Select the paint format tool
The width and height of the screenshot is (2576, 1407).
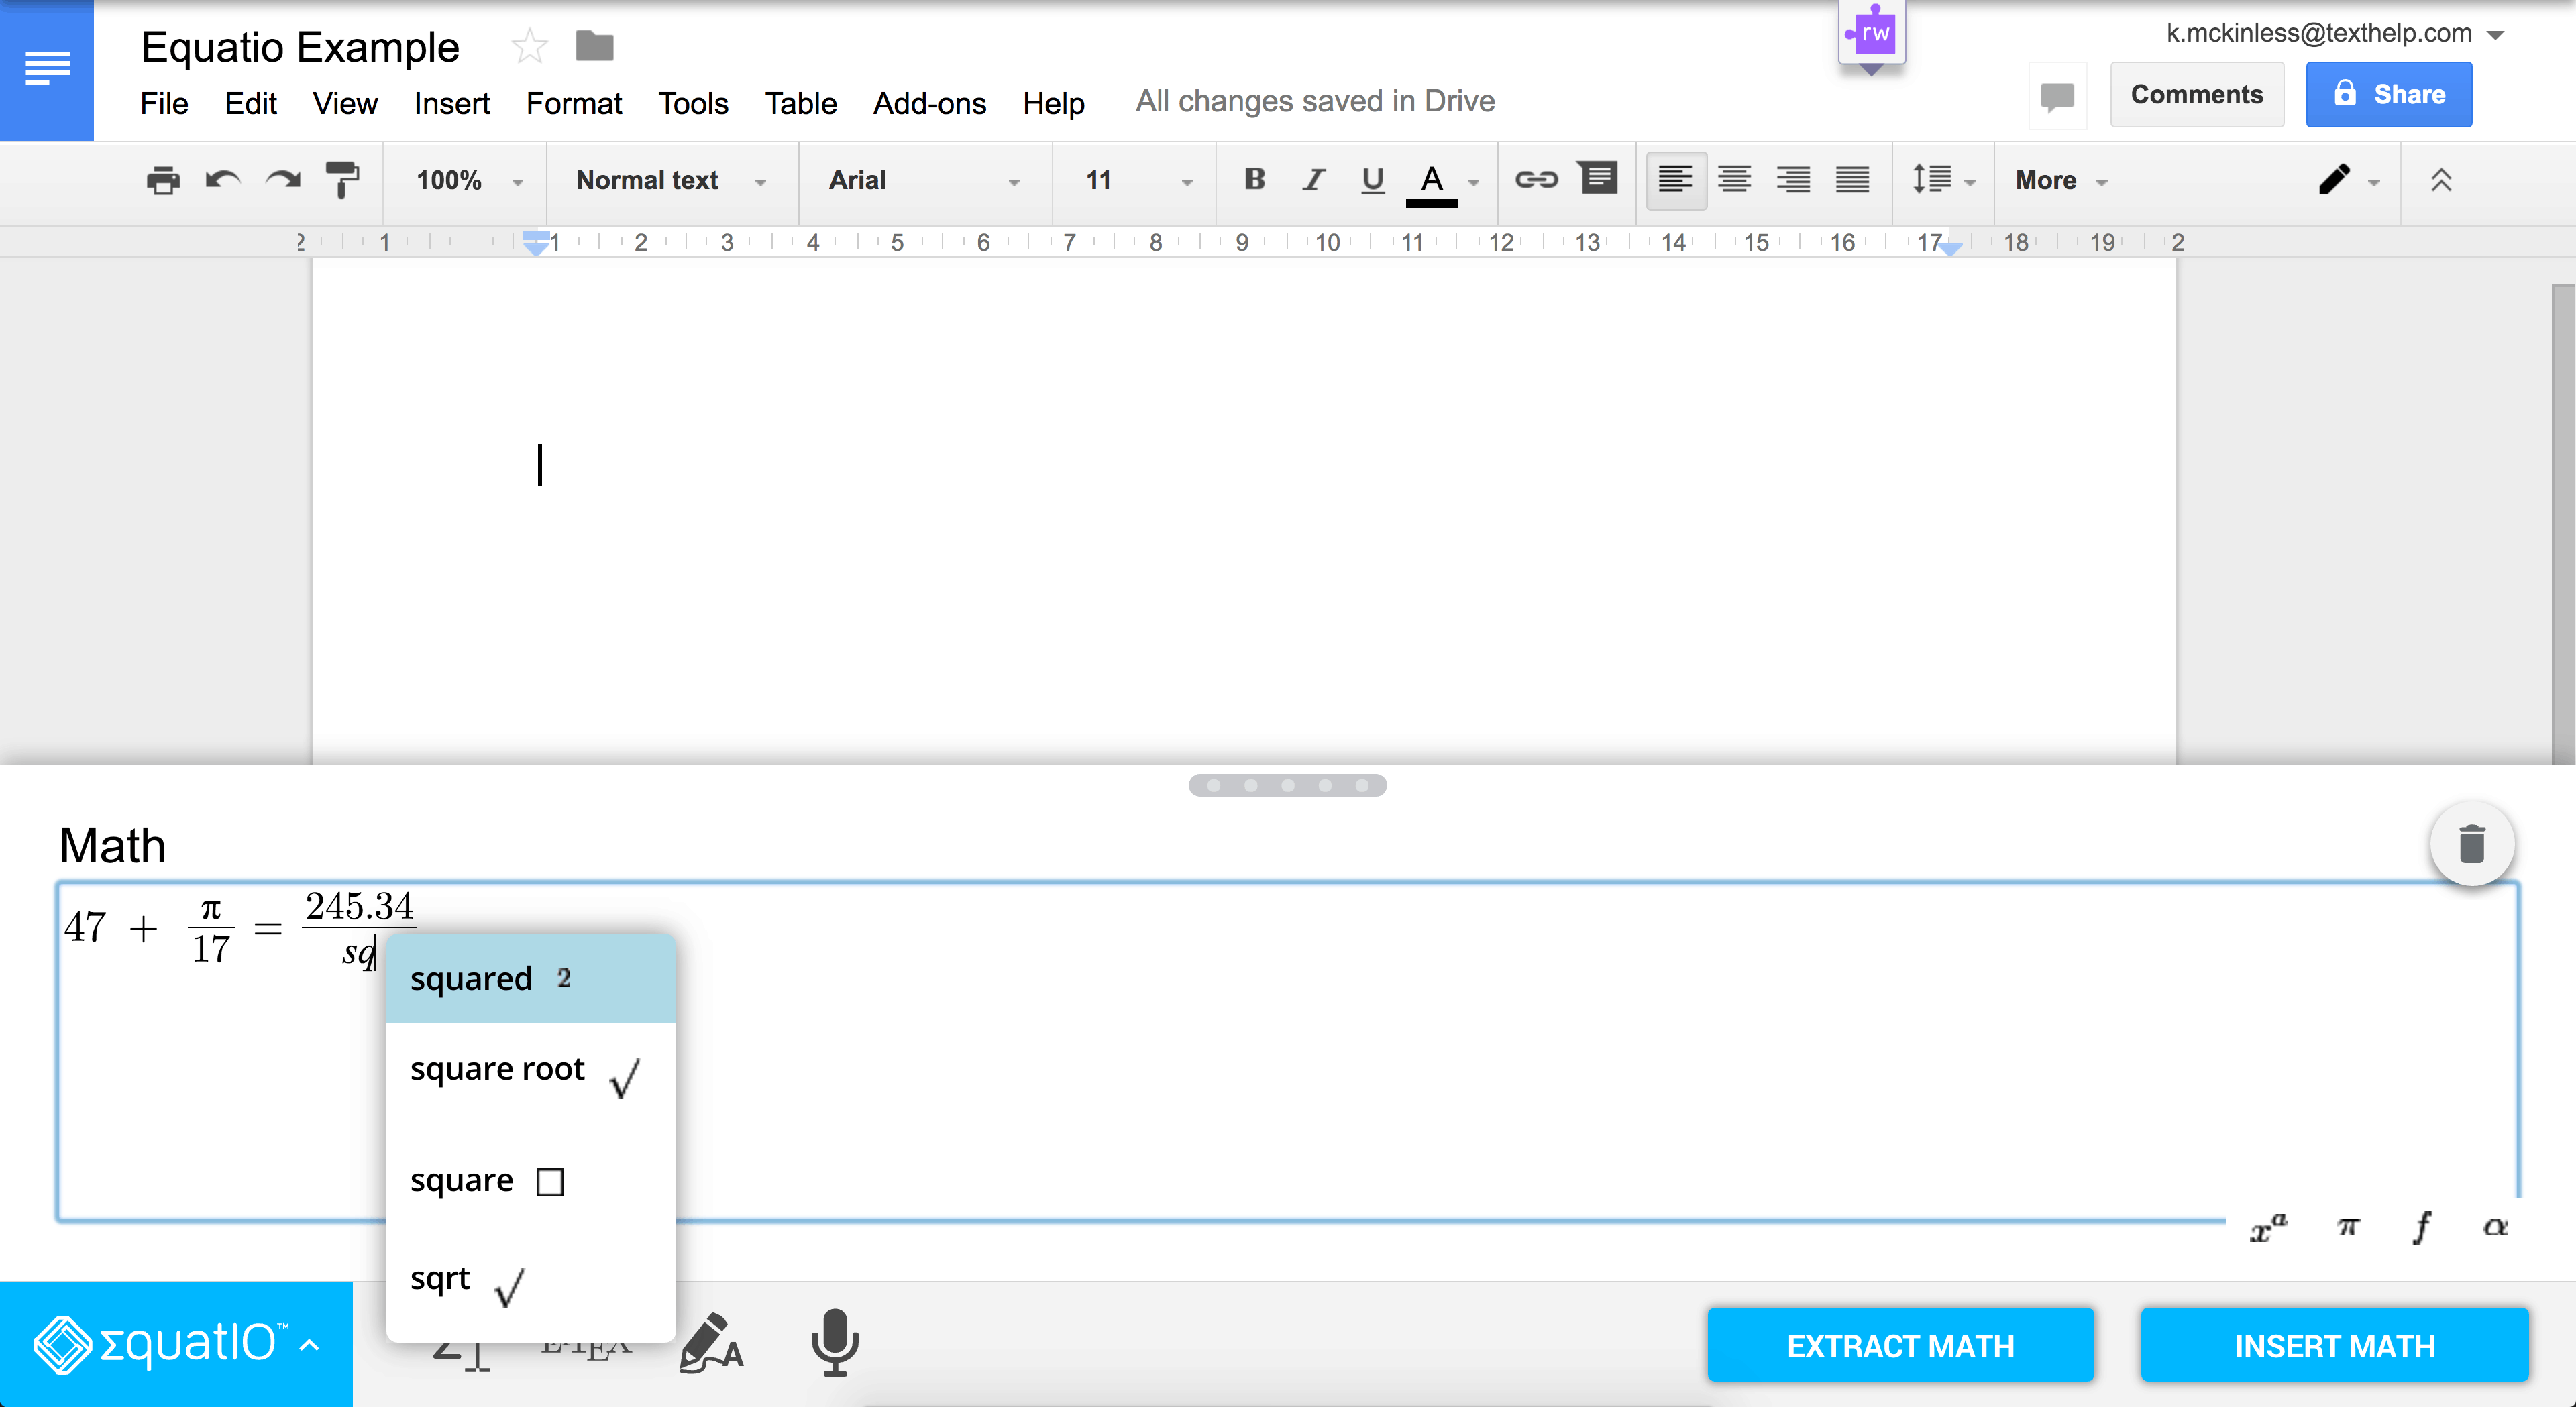342,181
